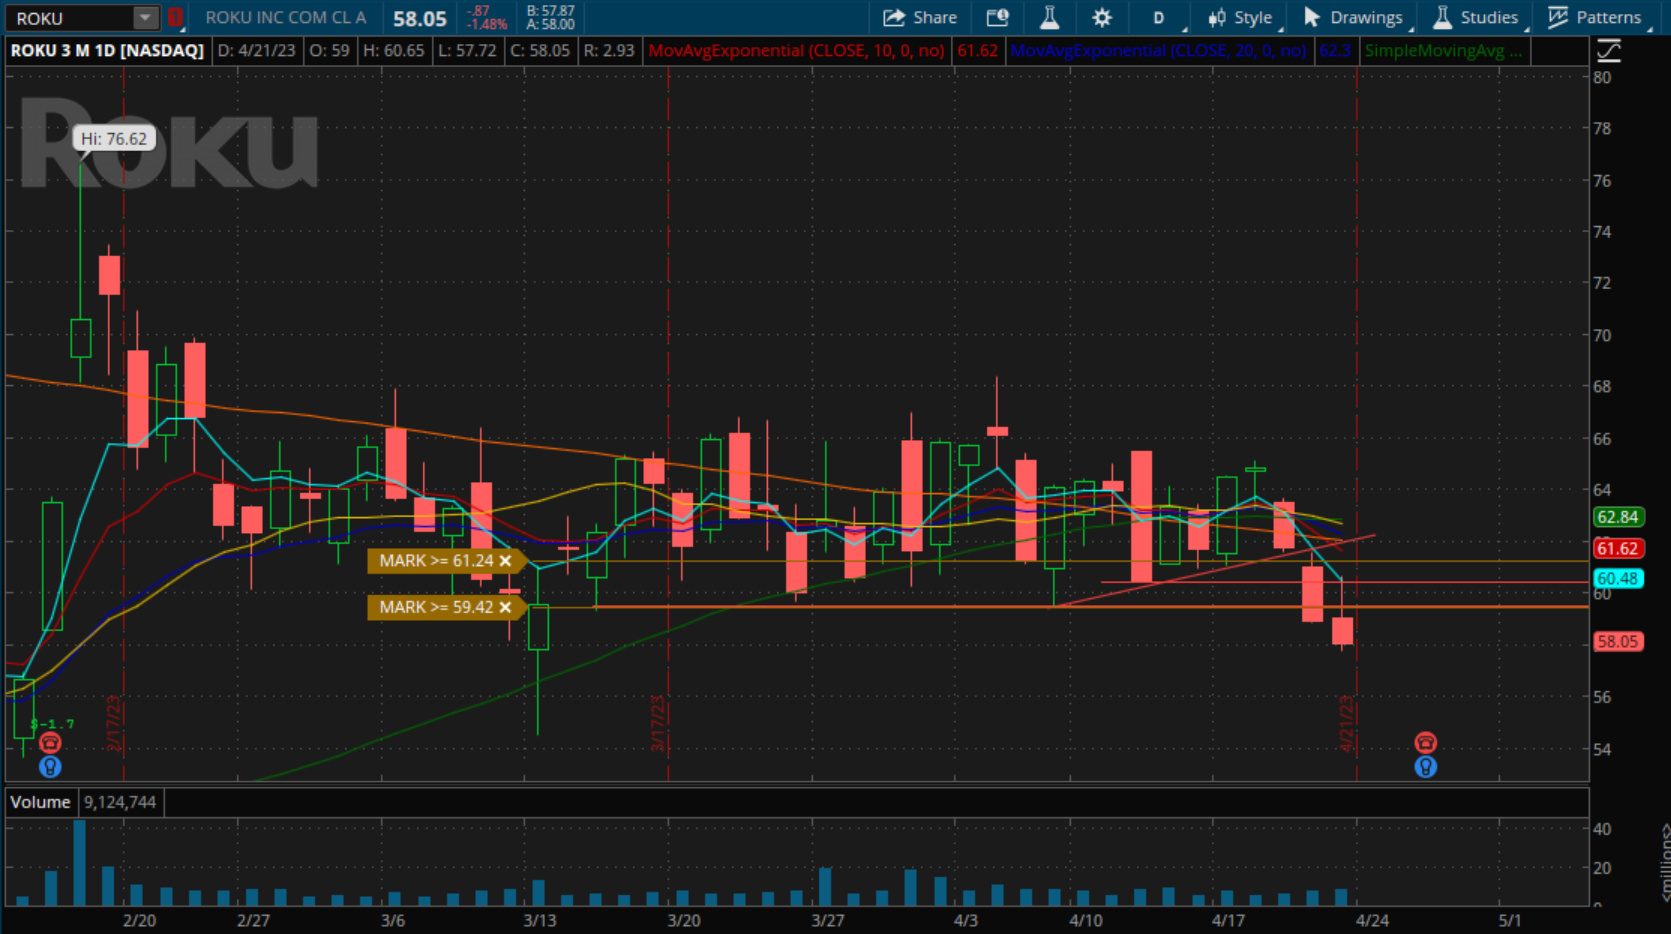The image size is (1671, 934).
Task: Click the ROKU 3 M 1D [NASDAQ] label
Action: pyautogui.click(x=107, y=50)
